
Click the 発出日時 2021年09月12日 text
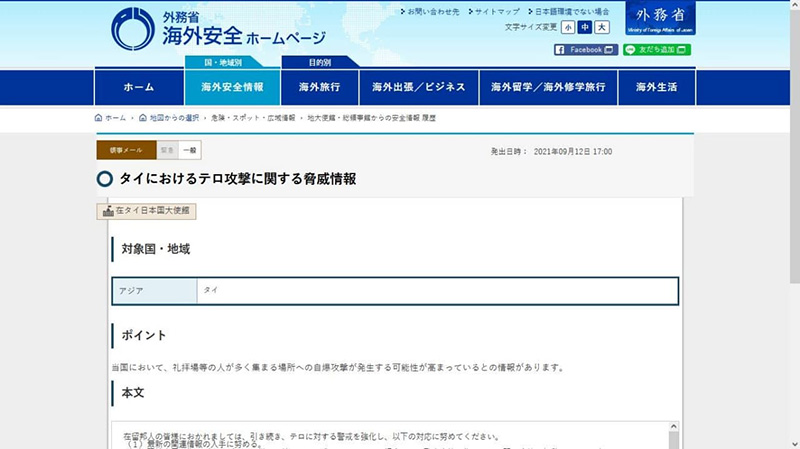551,152
